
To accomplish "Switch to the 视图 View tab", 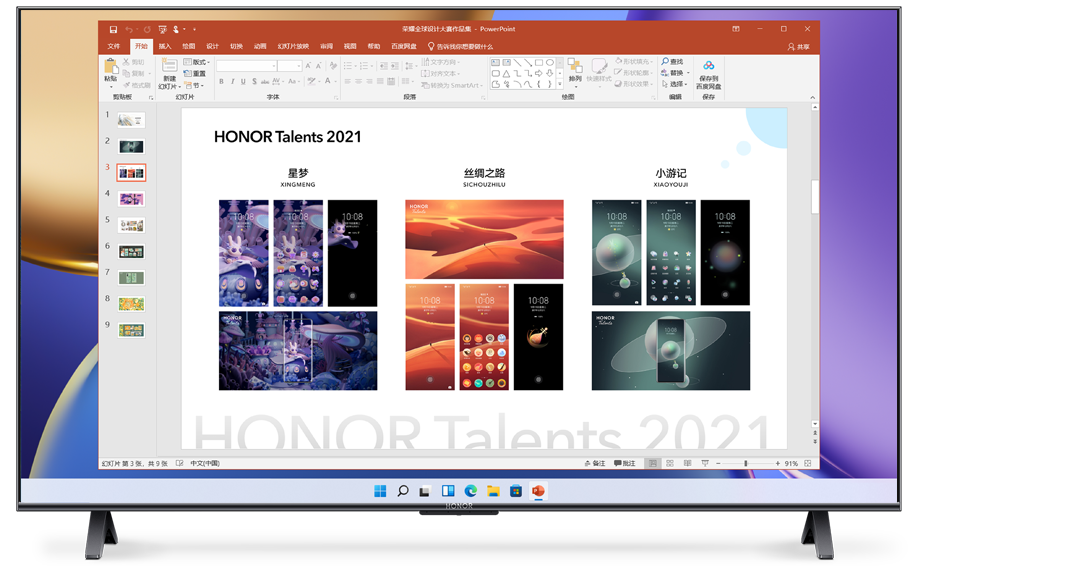I will click(x=350, y=46).
